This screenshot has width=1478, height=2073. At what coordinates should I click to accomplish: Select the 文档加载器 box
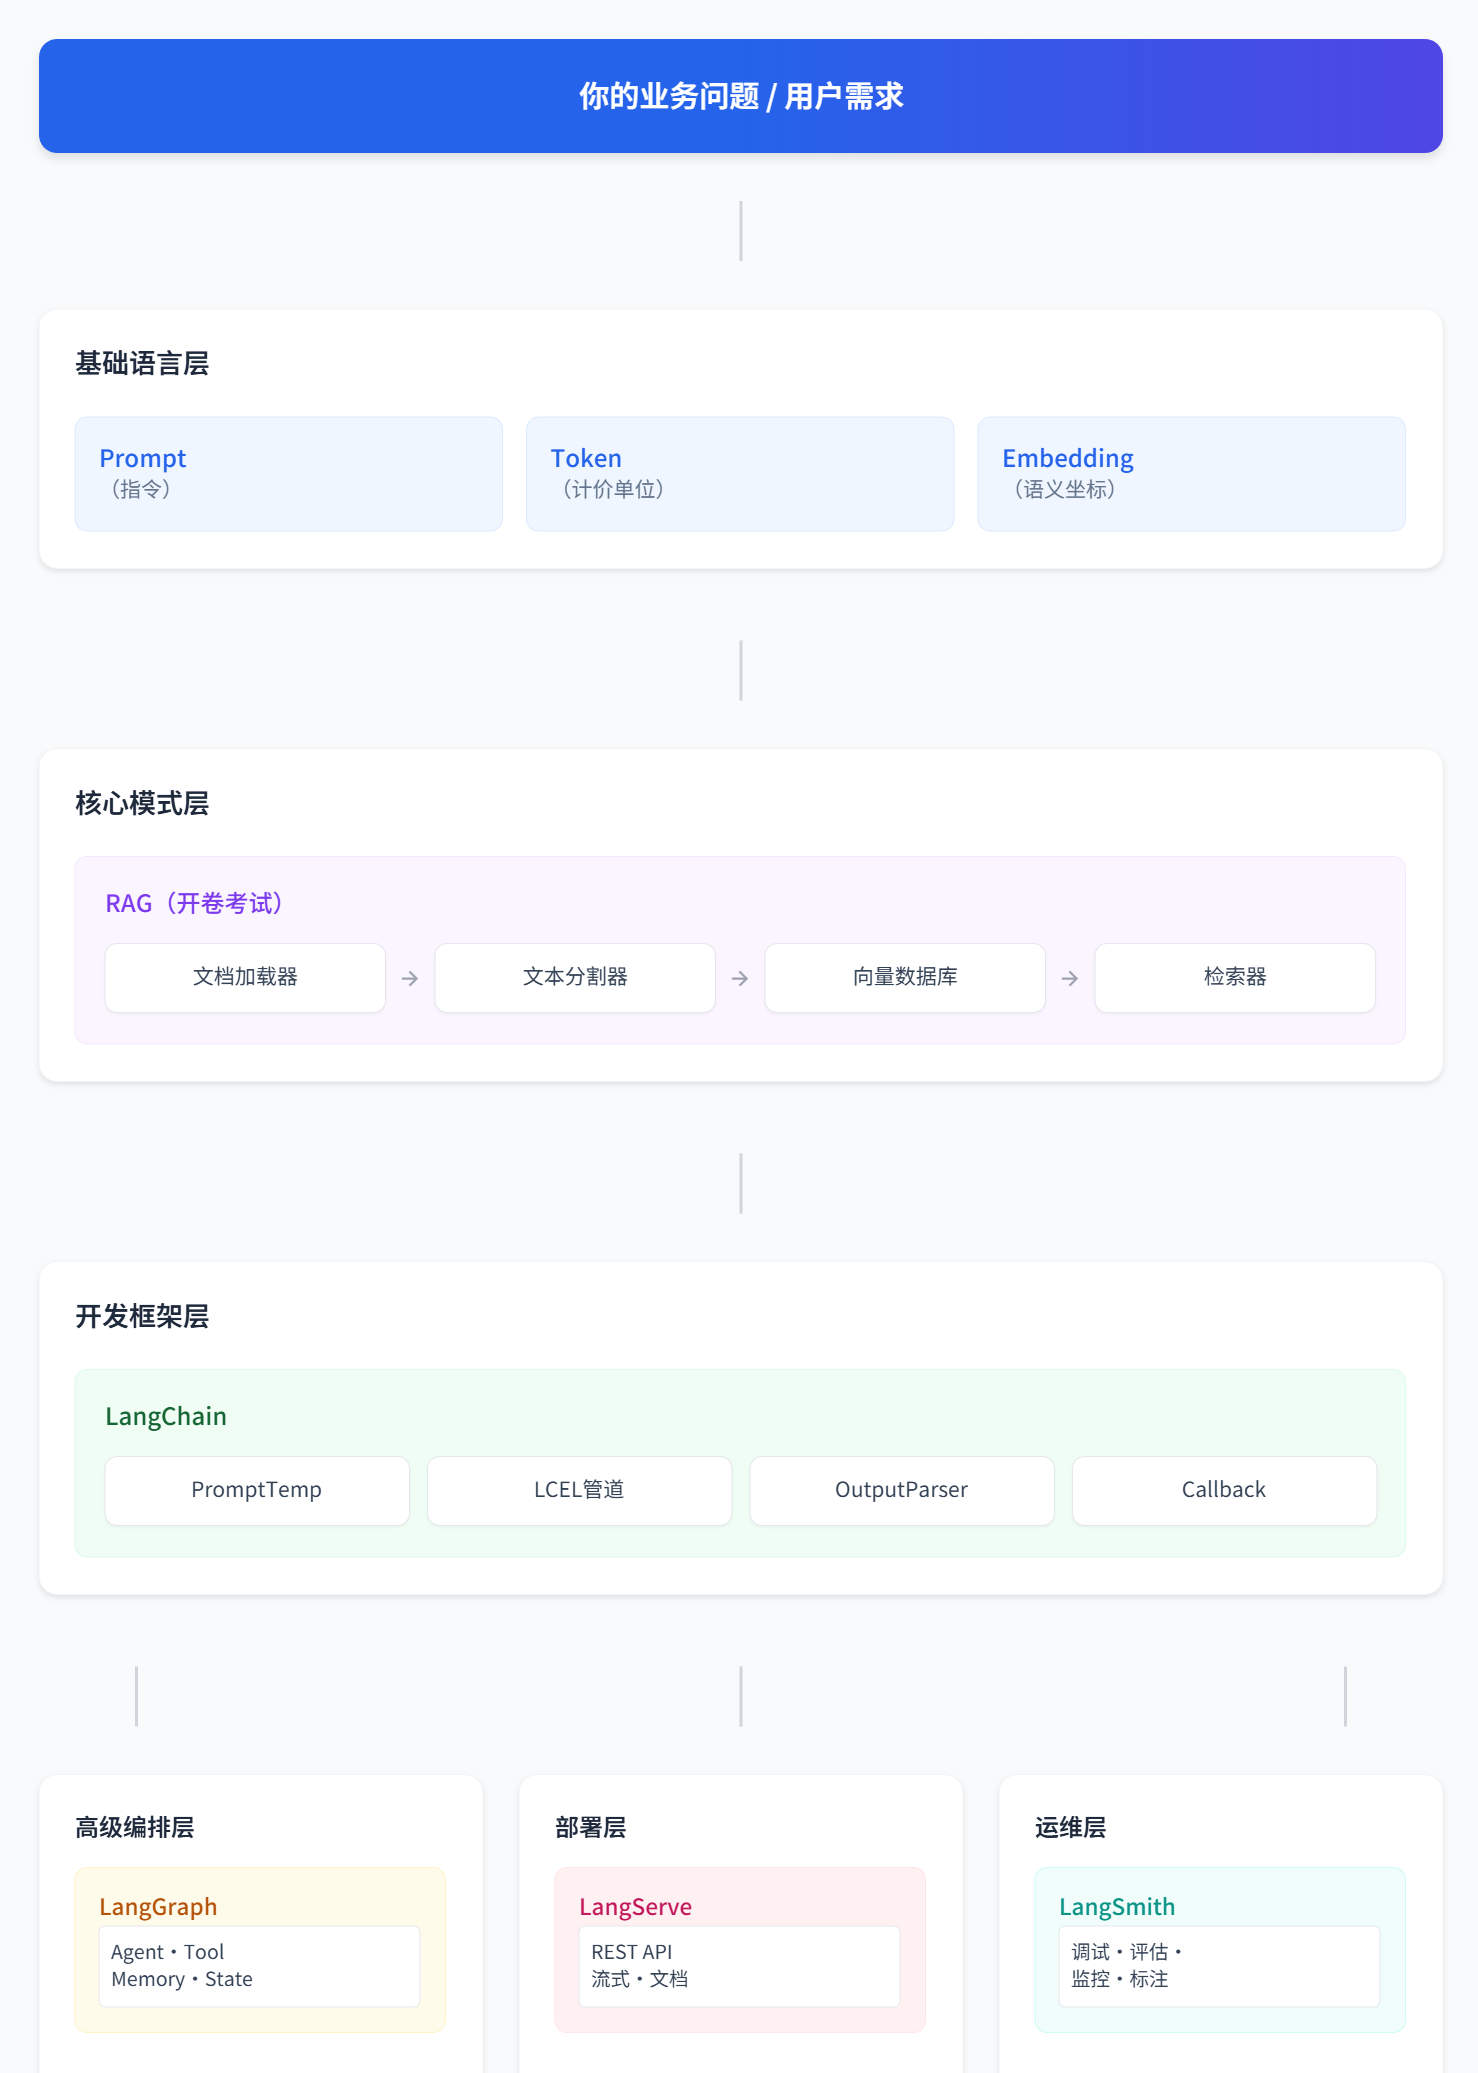pos(245,978)
